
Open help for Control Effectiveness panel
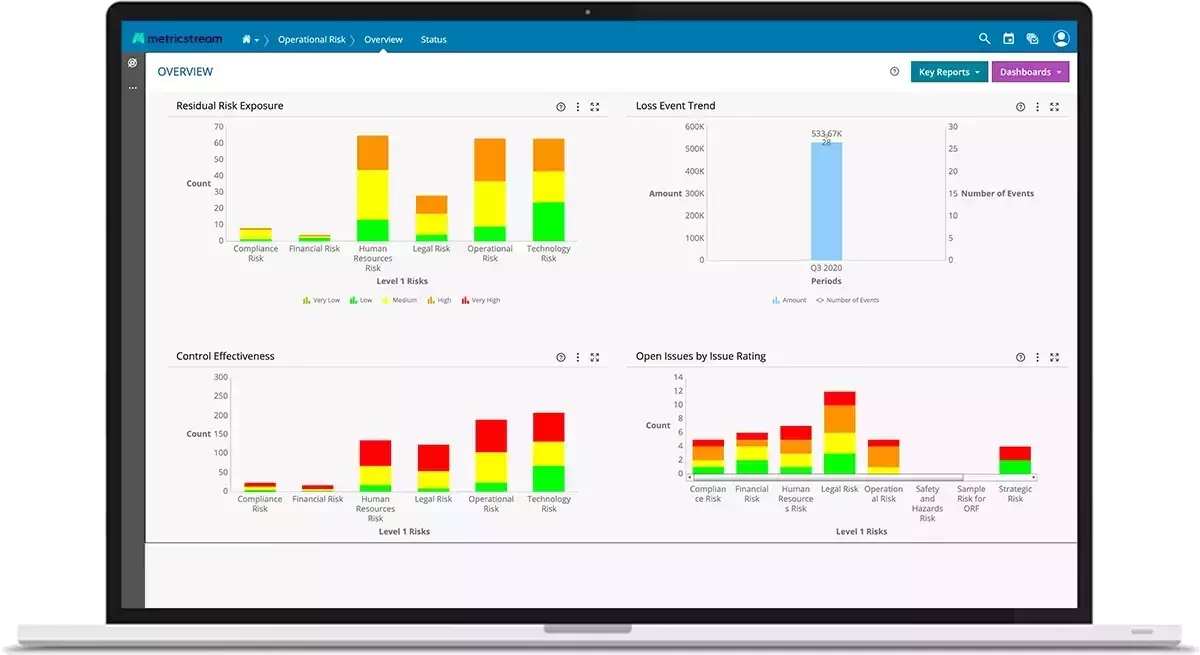tap(560, 357)
